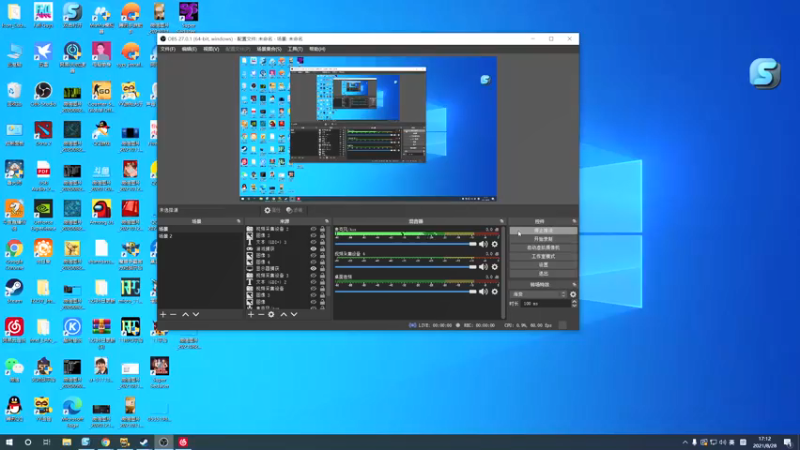Open the Counter-Strike GO desktop icon
This screenshot has height=450, width=800.
102,97
